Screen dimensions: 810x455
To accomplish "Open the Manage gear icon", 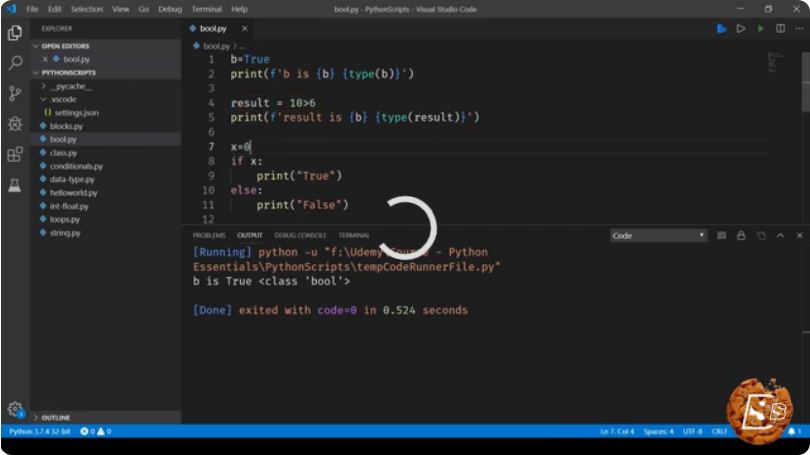I will click(15, 410).
